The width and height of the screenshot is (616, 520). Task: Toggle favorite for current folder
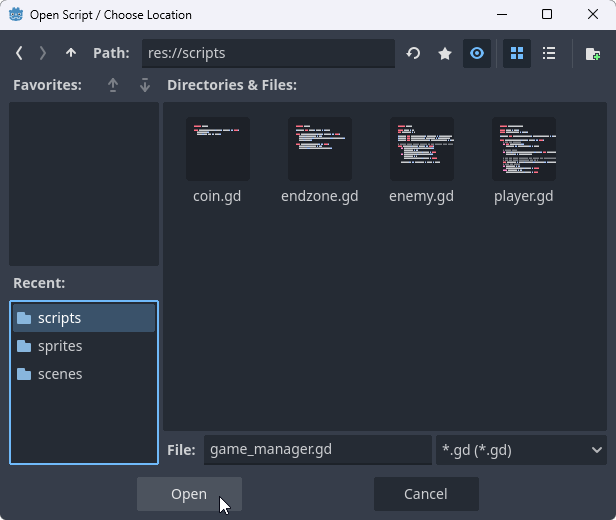(x=445, y=53)
